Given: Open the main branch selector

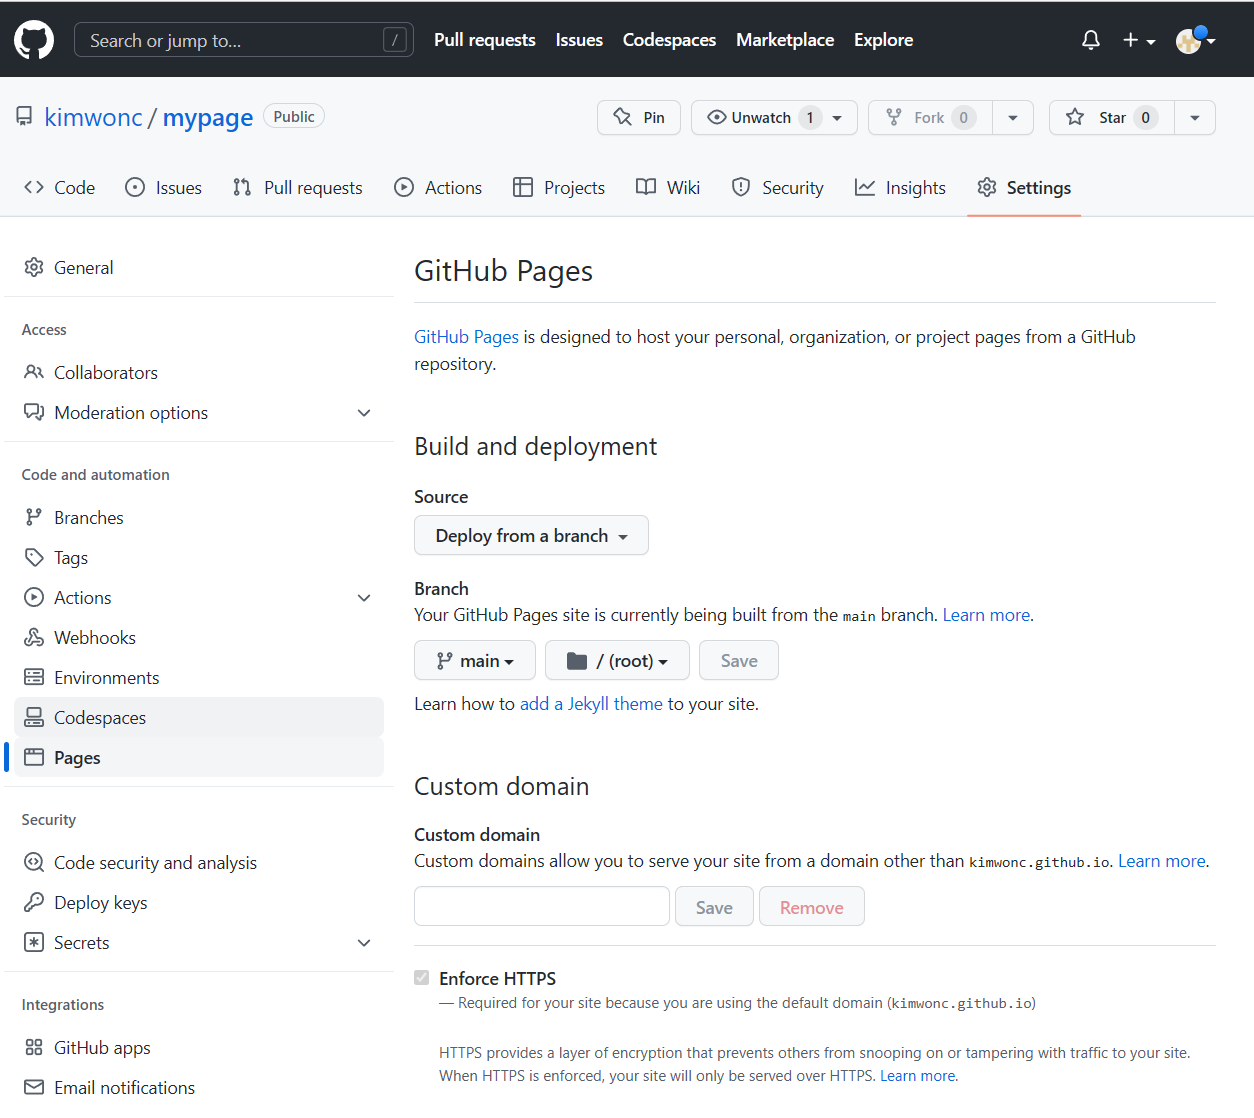Looking at the screenshot, I should pos(475,660).
